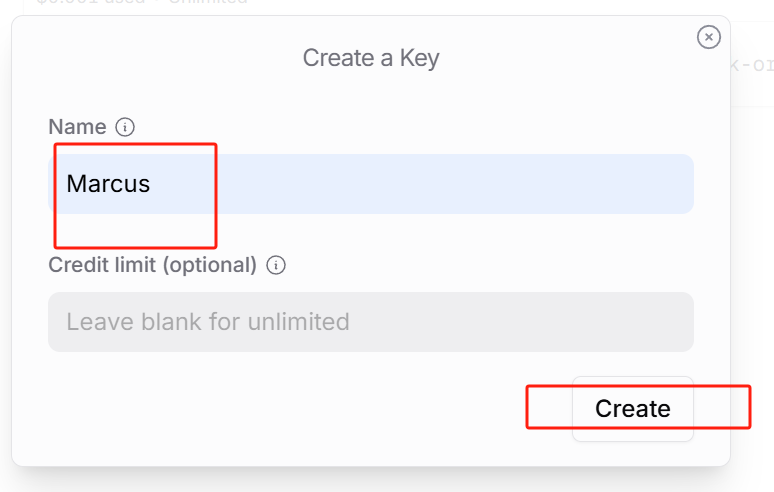The width and height of the screenshot is (774, 492).
Task: Focus the Name input field
Action: (400, 184)
